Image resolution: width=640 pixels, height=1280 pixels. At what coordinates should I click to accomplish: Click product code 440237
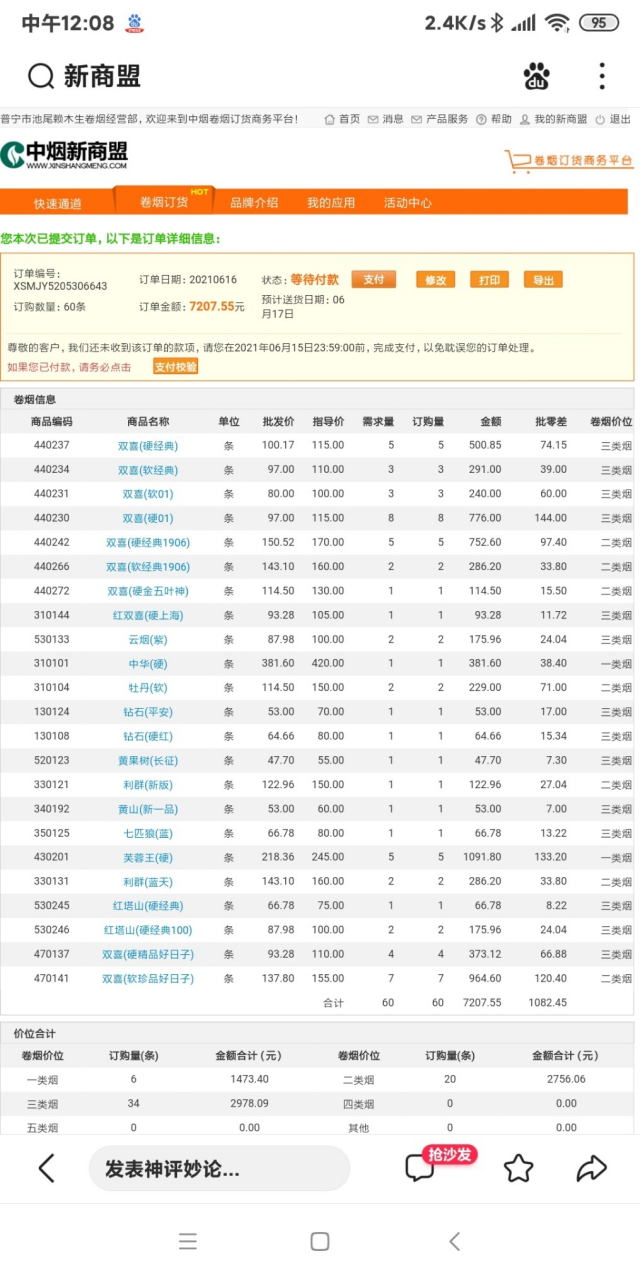tap(52, 446)
